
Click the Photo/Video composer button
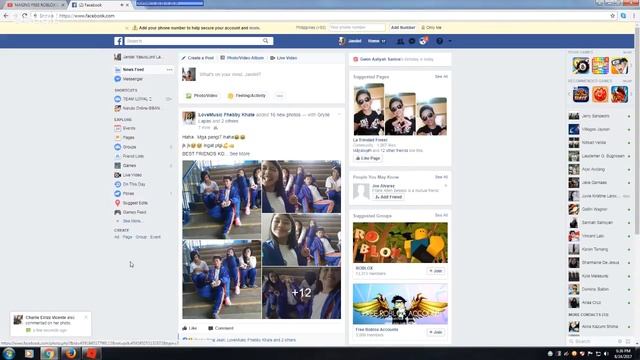tap(202, 96)
